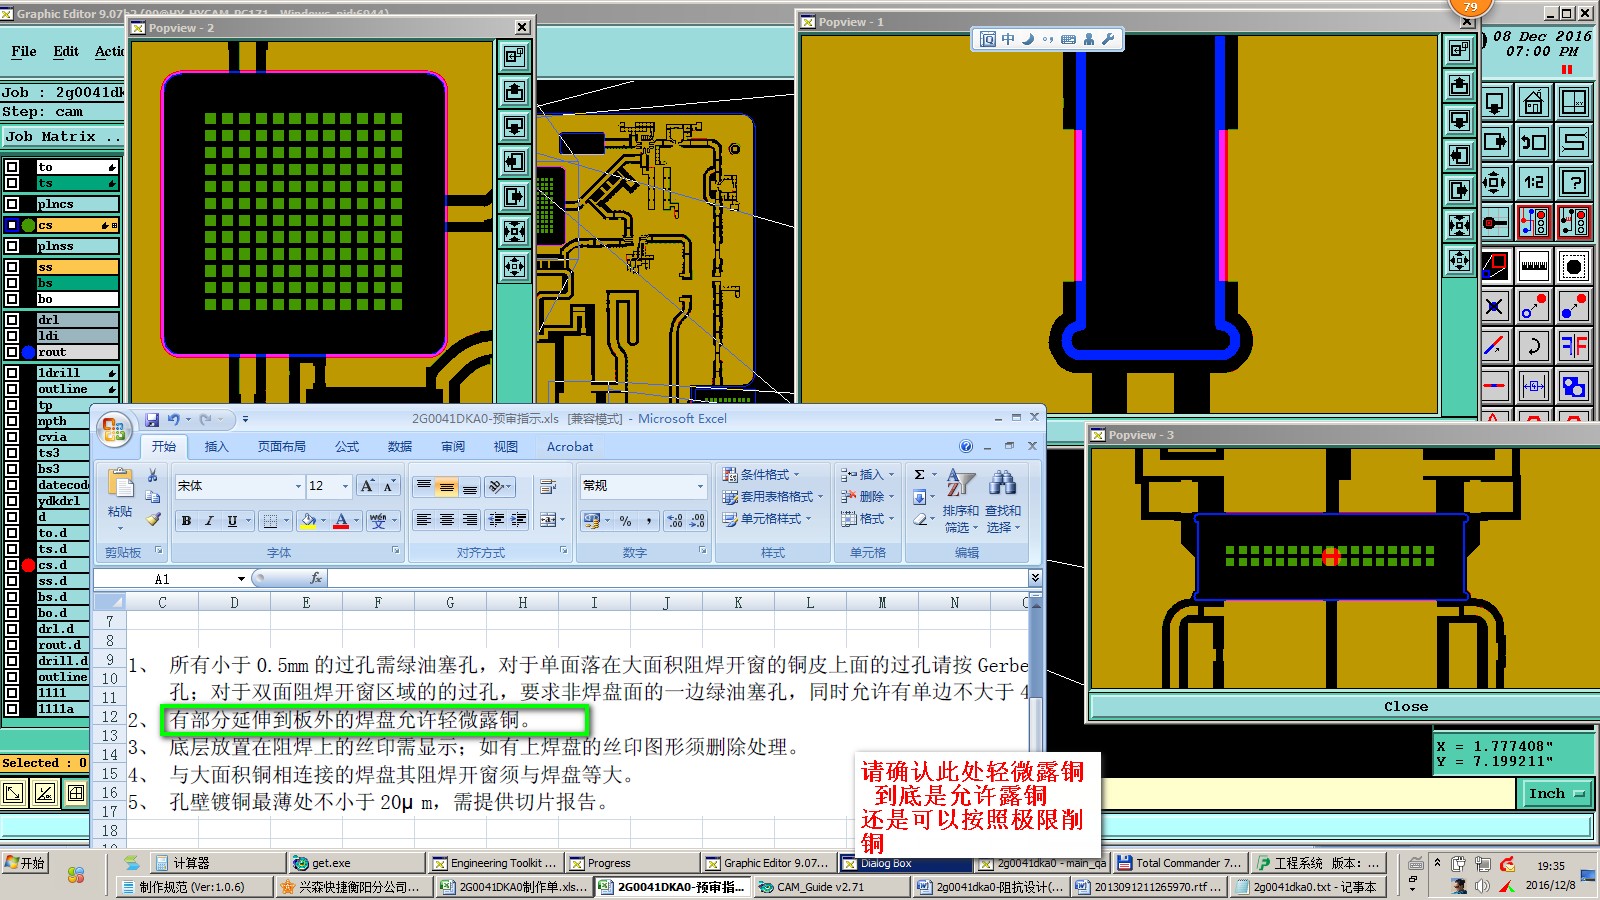This screenshot has width=1600, height=900.
Task: Toggle the checkbox for layer 'cs'
Action: 12,225
